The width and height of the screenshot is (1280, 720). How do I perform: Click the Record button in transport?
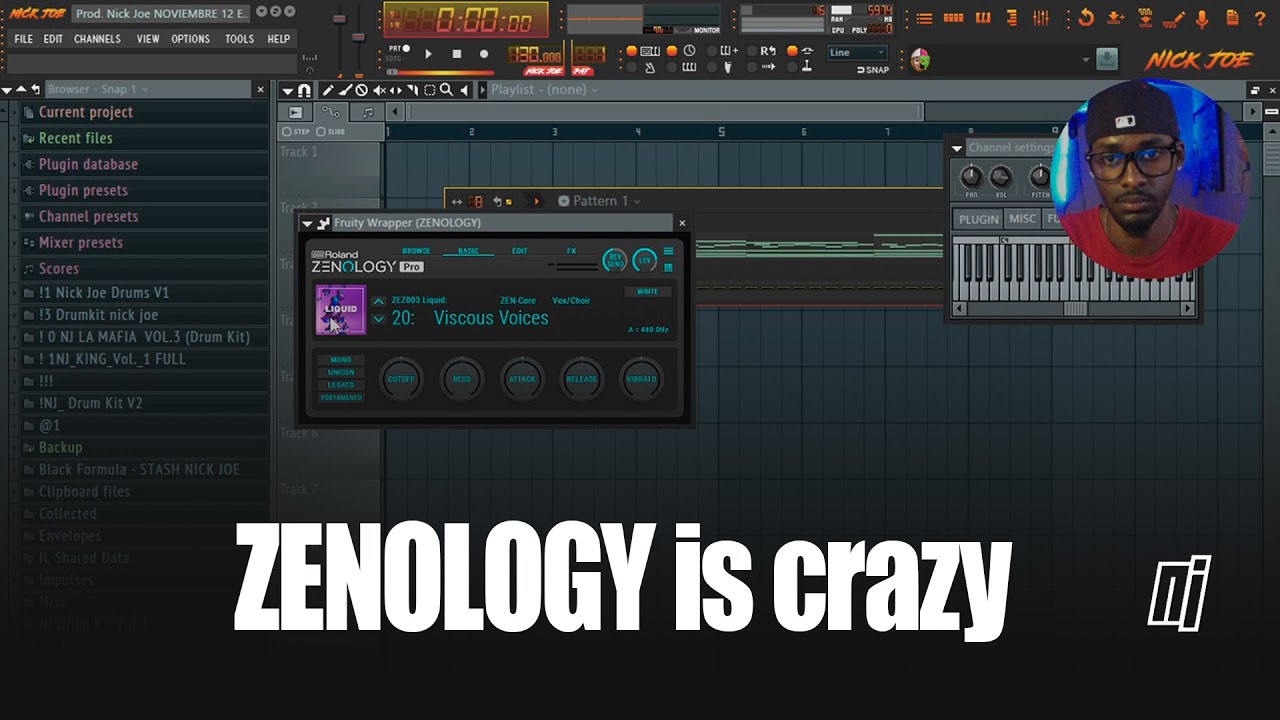pos(484,54)
